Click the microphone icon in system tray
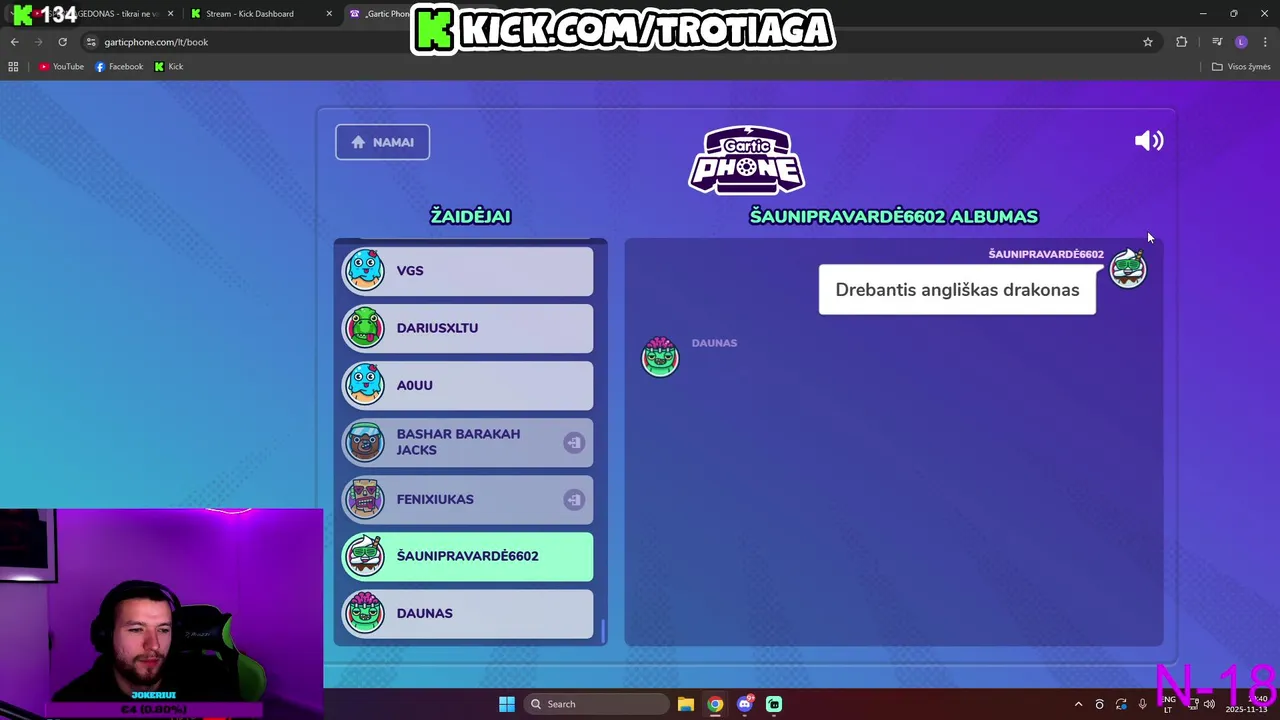 (x=1142, y=704)
